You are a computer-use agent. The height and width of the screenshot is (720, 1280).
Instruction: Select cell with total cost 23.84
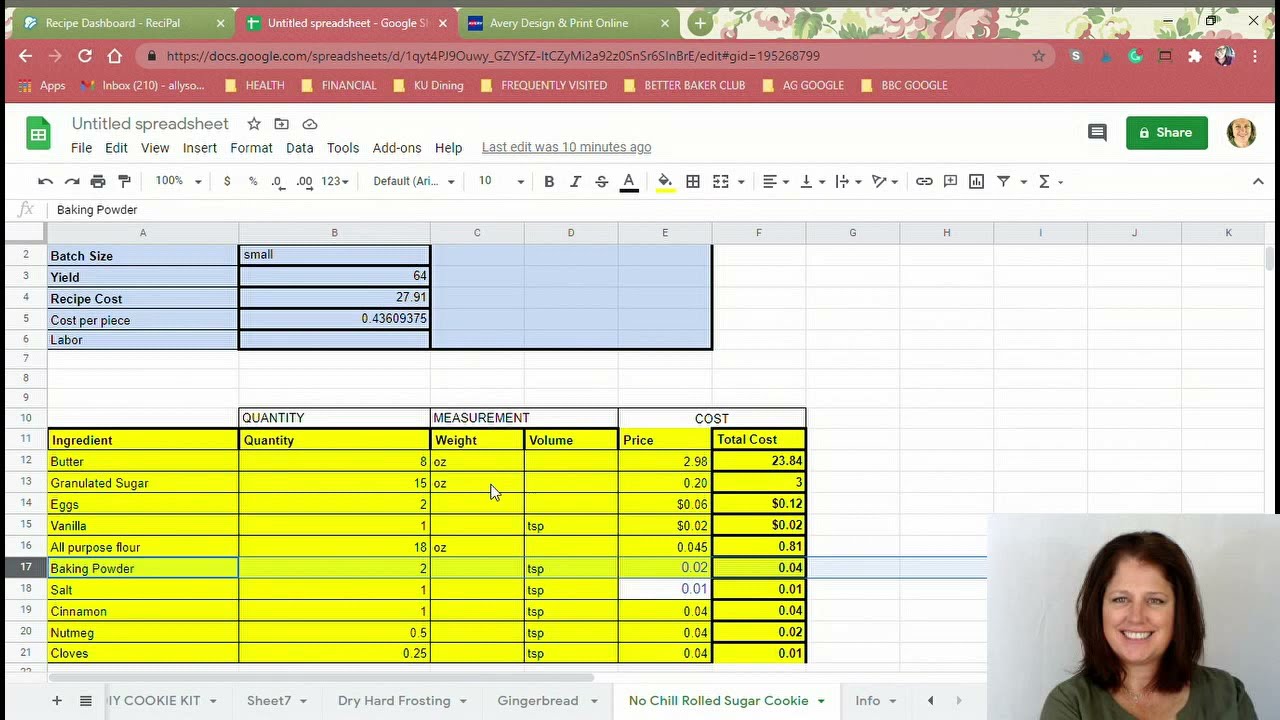coord(759,461)
